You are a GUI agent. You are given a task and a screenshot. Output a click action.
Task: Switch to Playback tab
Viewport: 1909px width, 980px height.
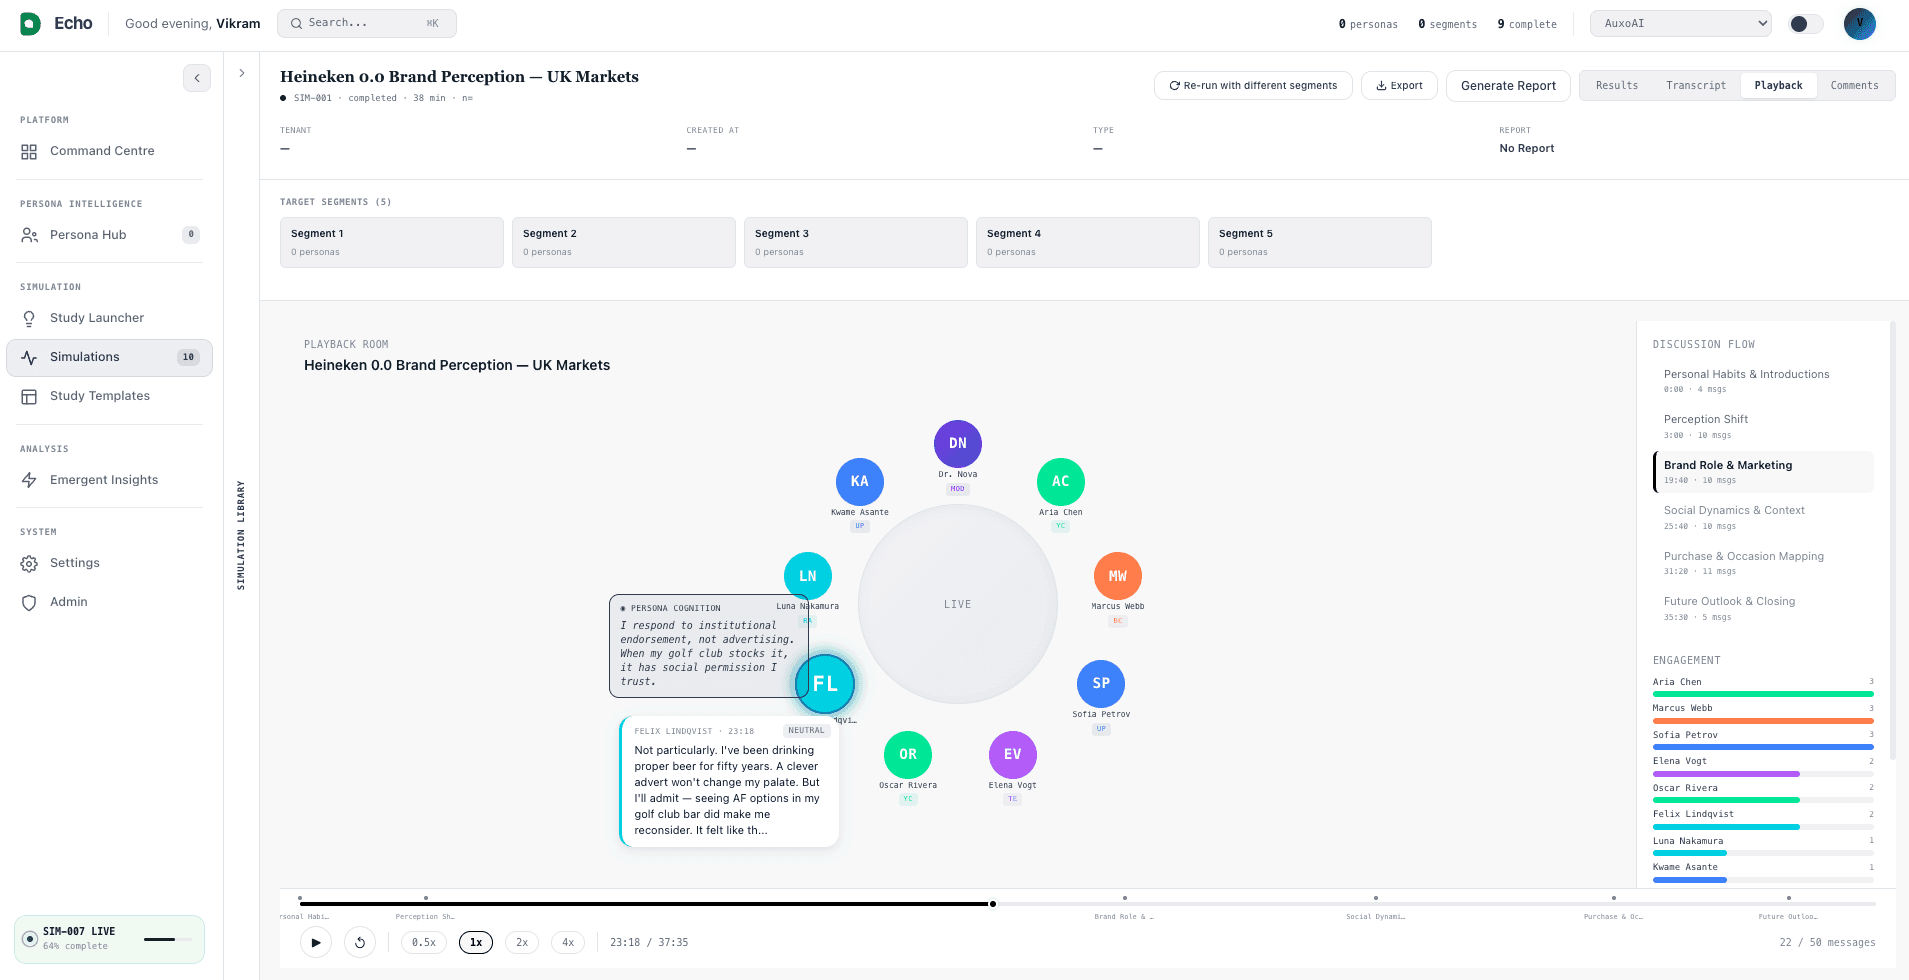(x=1778, y=86)
